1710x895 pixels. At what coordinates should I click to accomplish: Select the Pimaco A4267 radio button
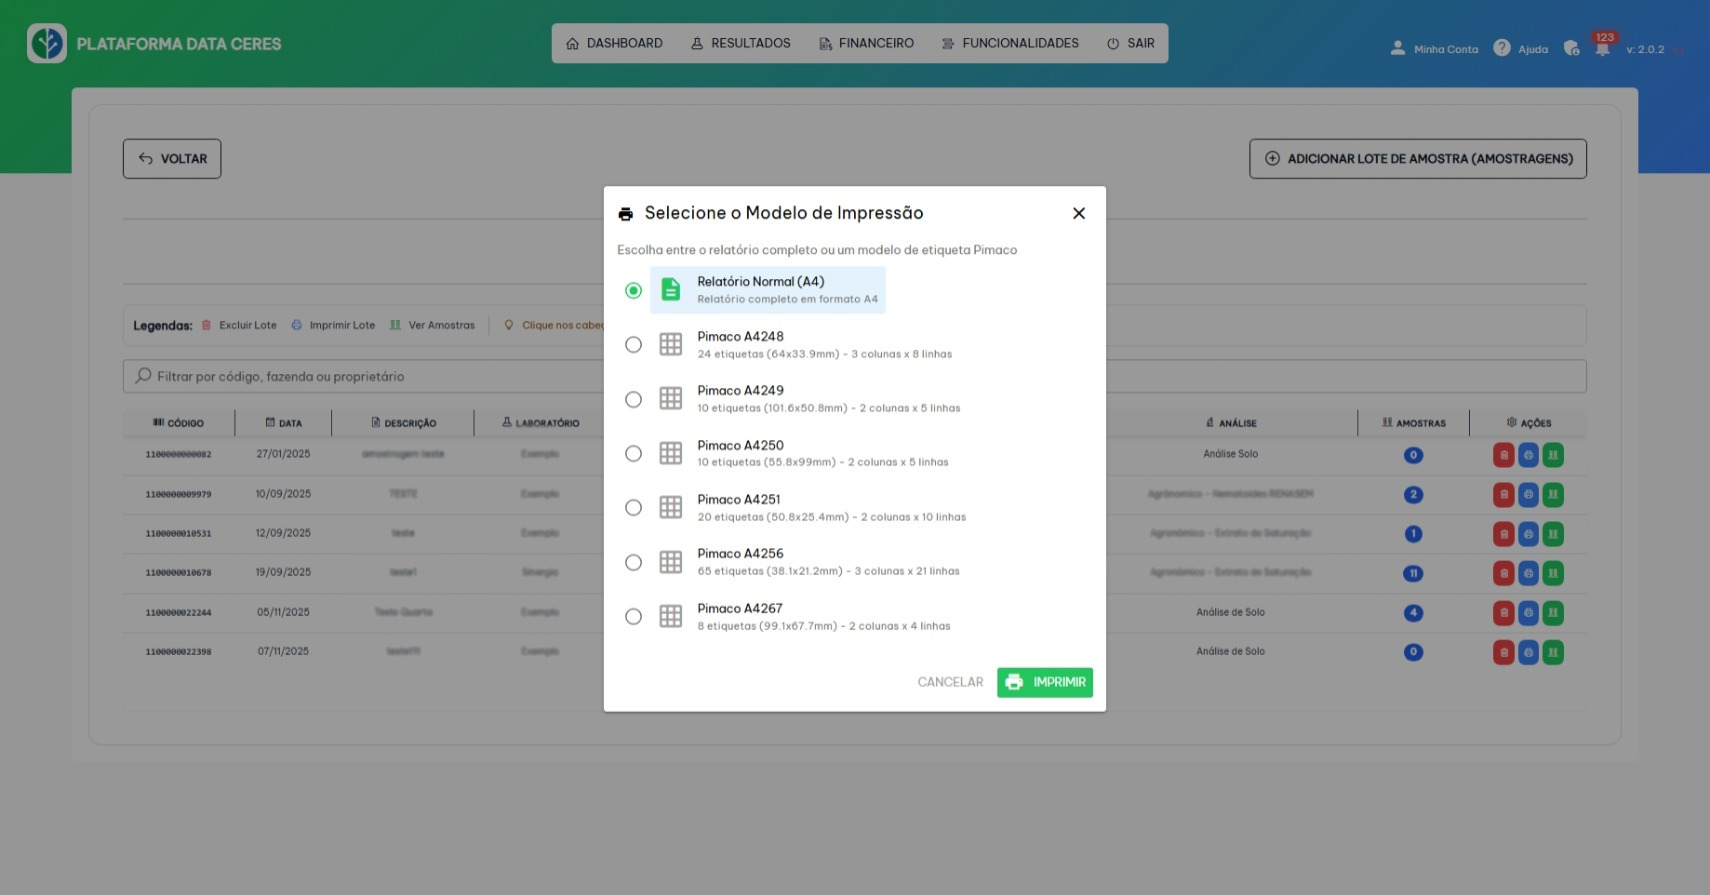tap(633, 617)
